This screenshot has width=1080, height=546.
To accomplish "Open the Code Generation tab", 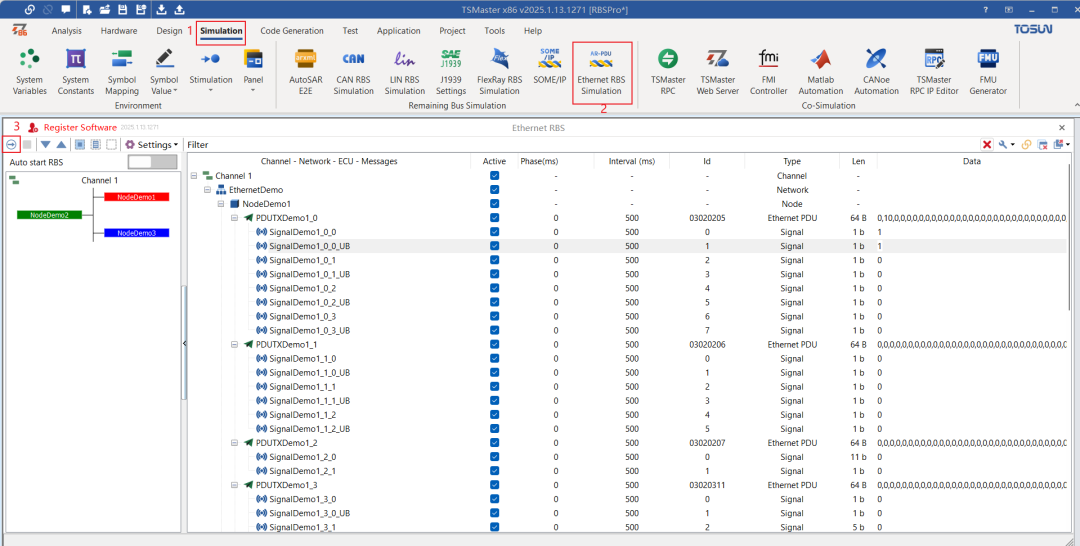I will 292,31.
